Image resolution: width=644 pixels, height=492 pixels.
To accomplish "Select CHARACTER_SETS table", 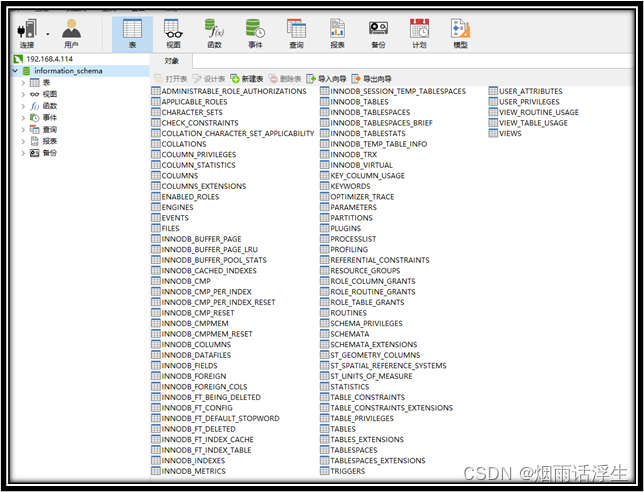I will pos(187,113).
